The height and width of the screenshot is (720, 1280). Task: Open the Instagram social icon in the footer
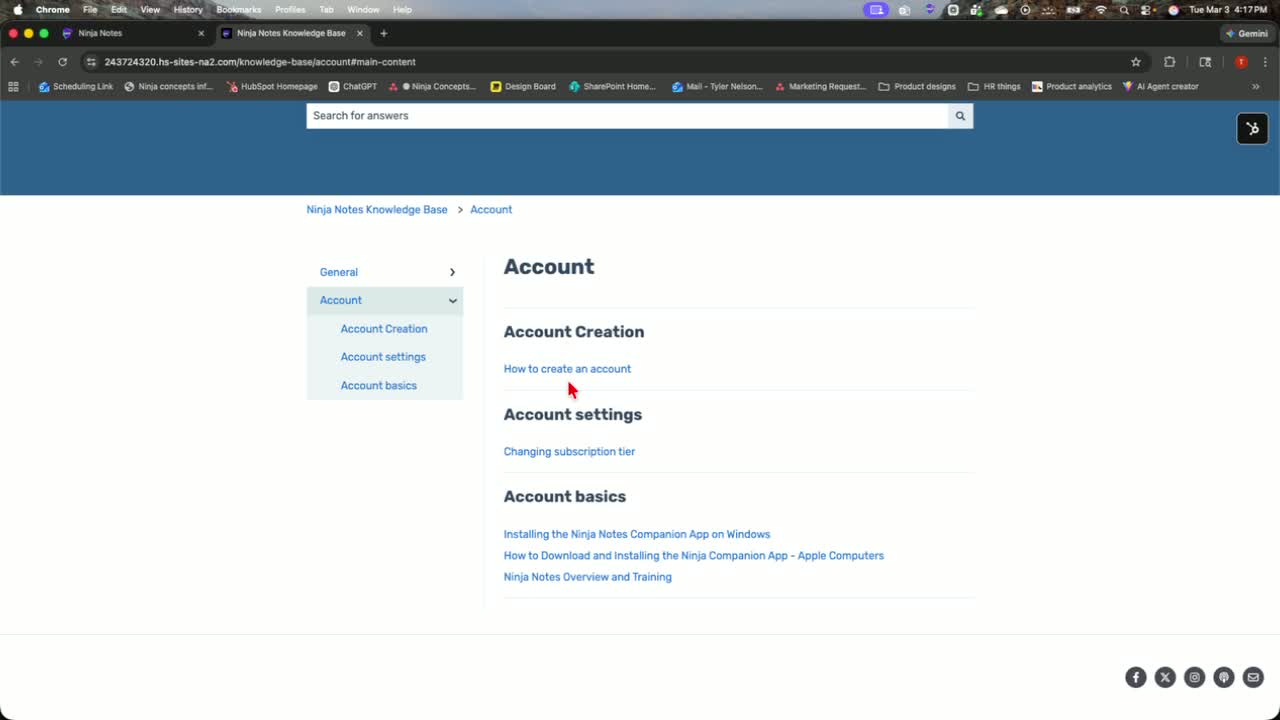(1194, 678)
